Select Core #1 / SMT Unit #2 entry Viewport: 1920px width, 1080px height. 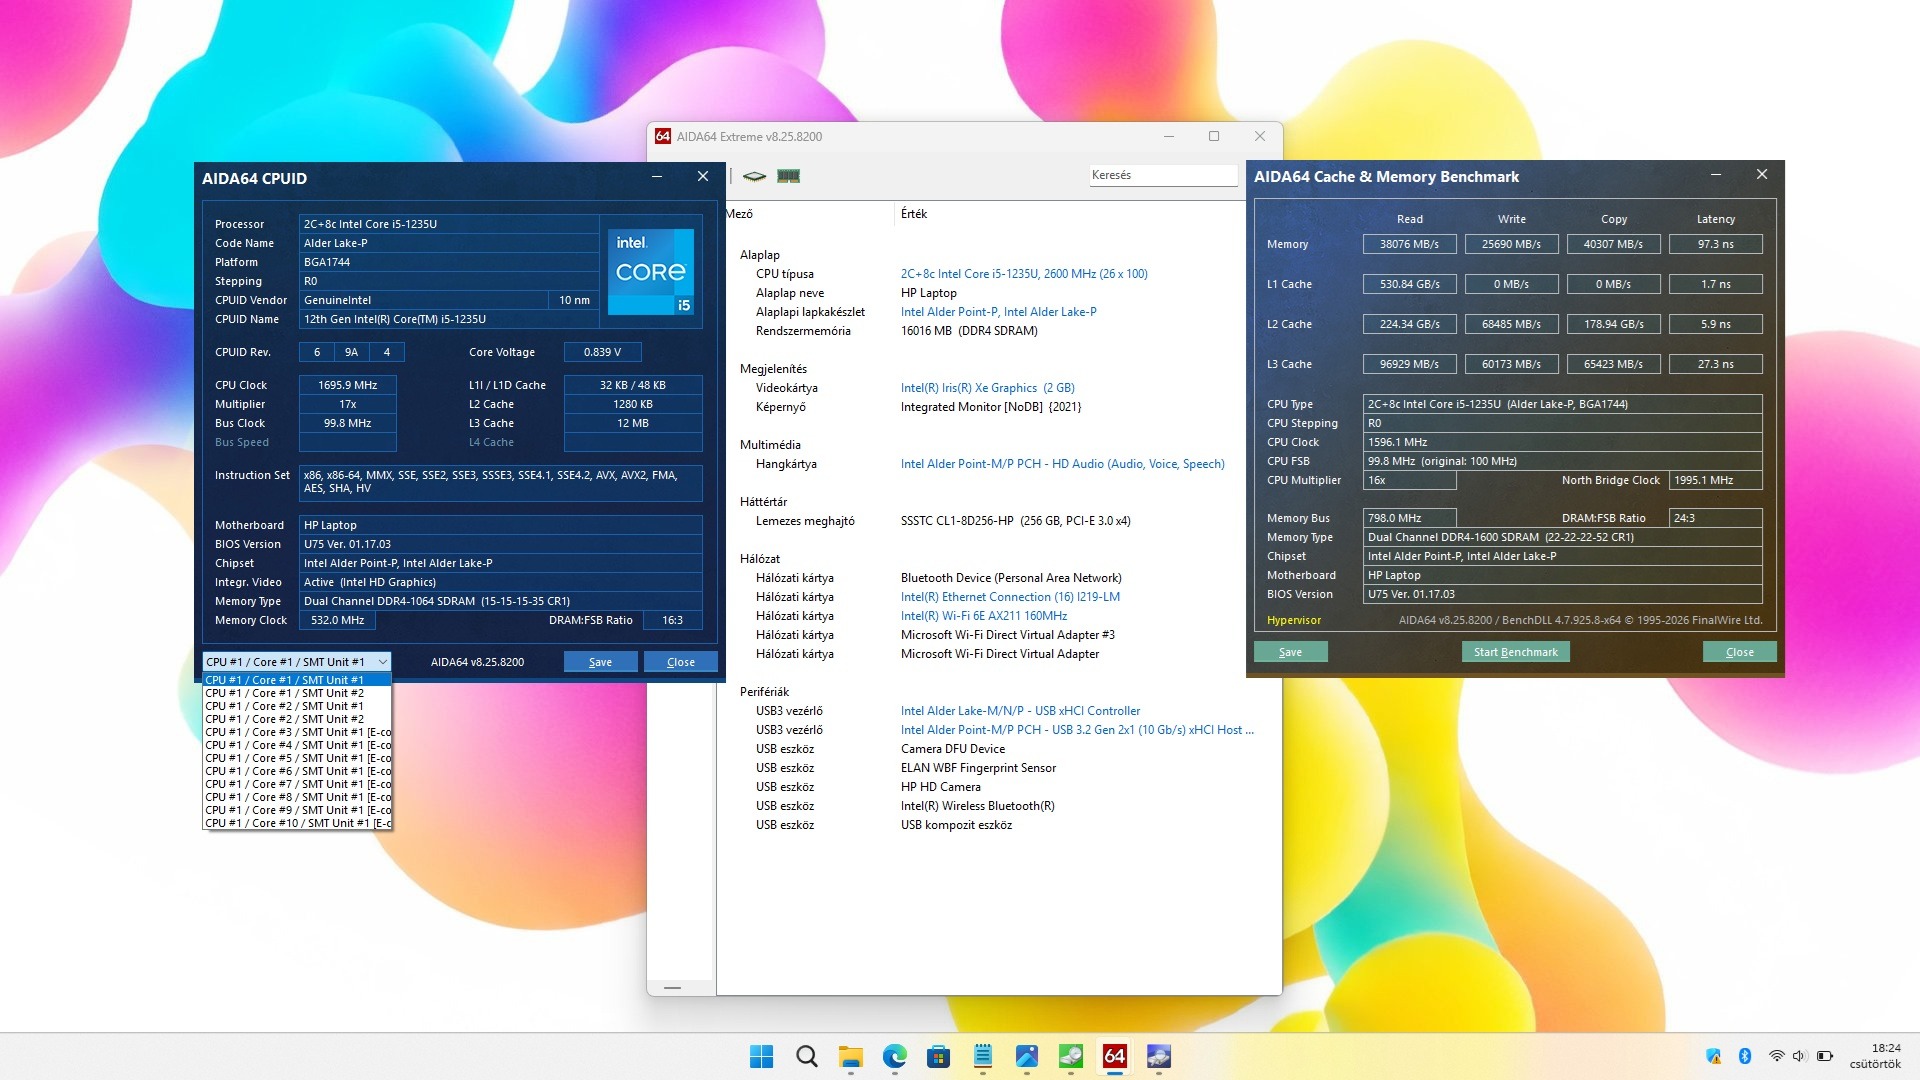285,693
